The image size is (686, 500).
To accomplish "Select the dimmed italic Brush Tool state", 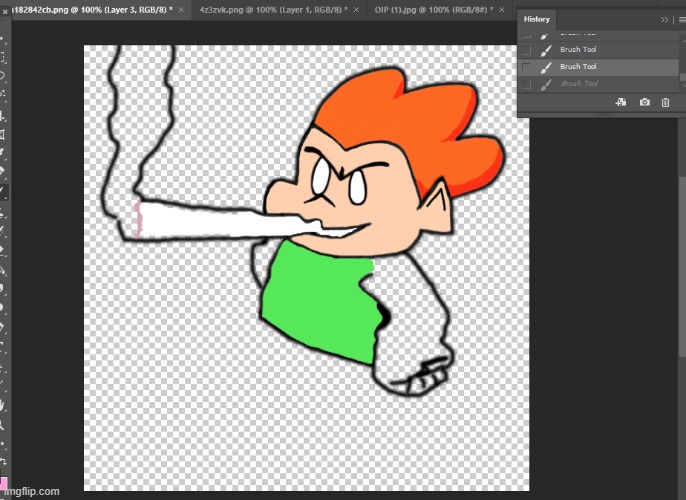I will tap(598, 84).
